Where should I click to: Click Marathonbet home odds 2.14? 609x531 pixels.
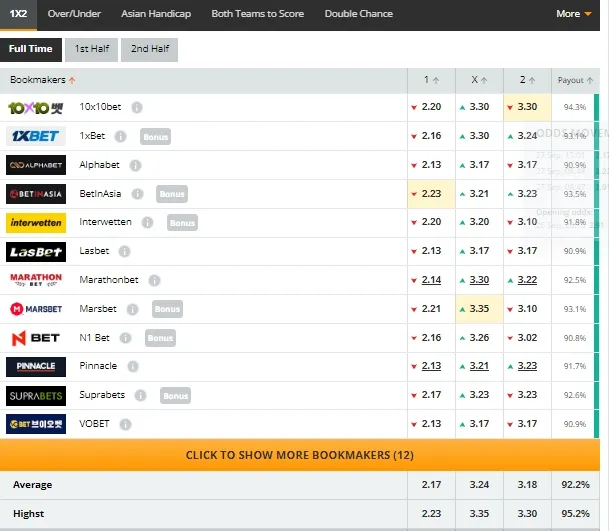tap(431, 280)
